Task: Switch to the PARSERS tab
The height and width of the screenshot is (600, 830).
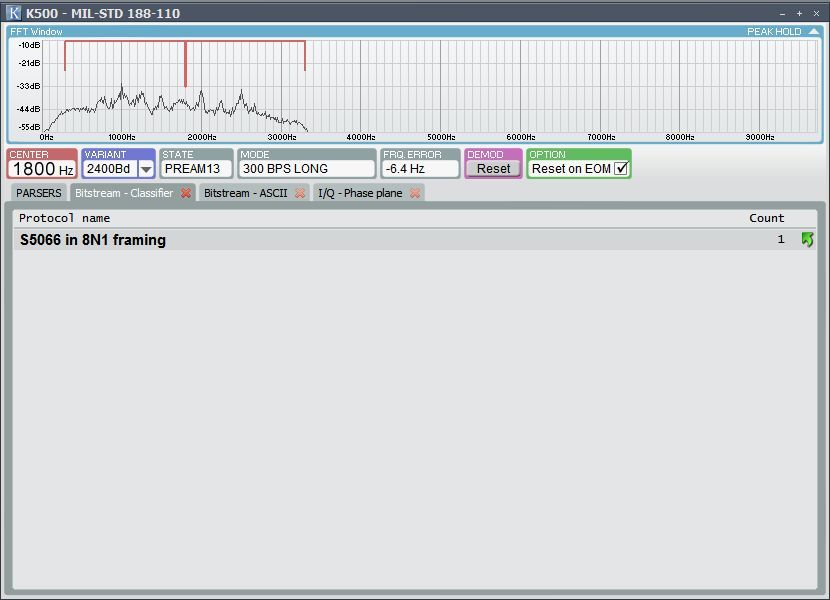Action: [39, 193]
